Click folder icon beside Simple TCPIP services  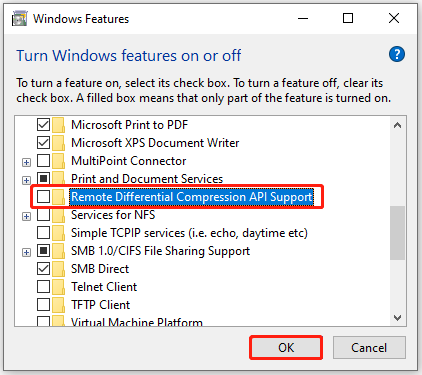click(x=58, y=233)
